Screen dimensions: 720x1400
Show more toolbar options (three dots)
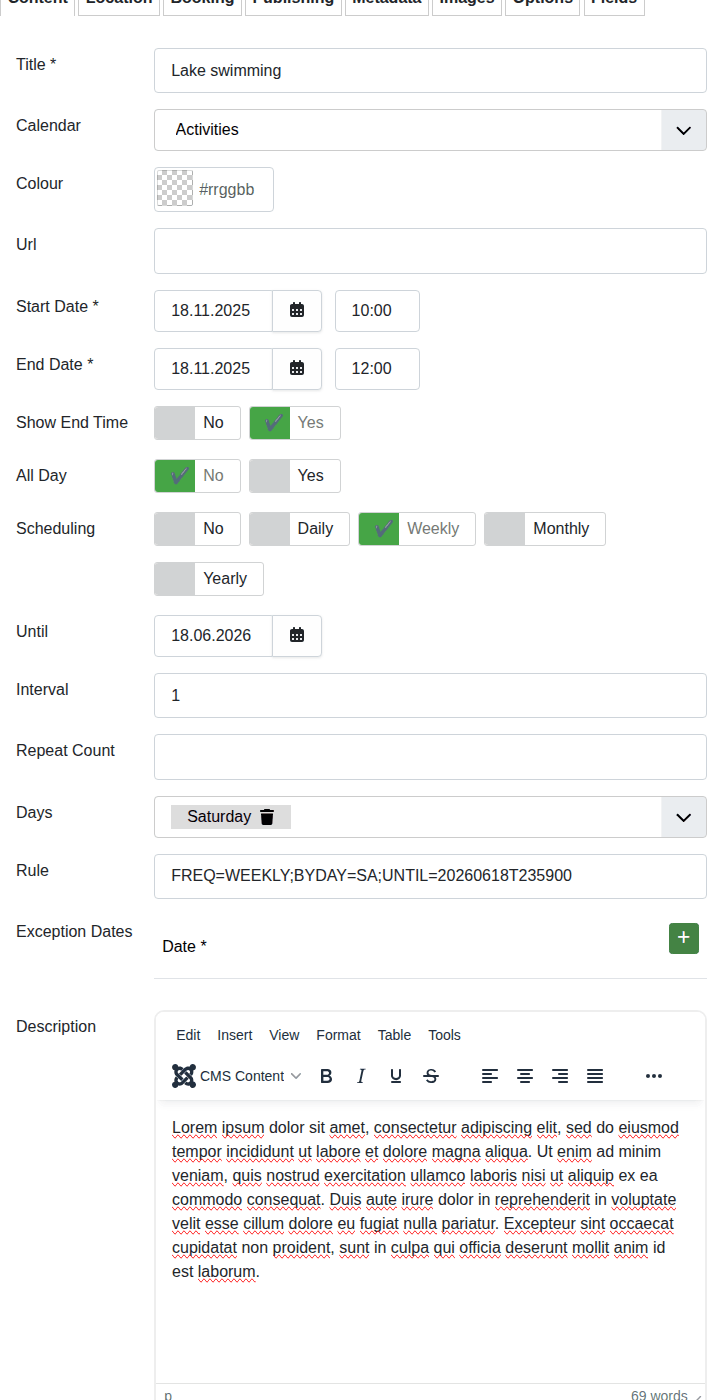(x=654, y=1076)
